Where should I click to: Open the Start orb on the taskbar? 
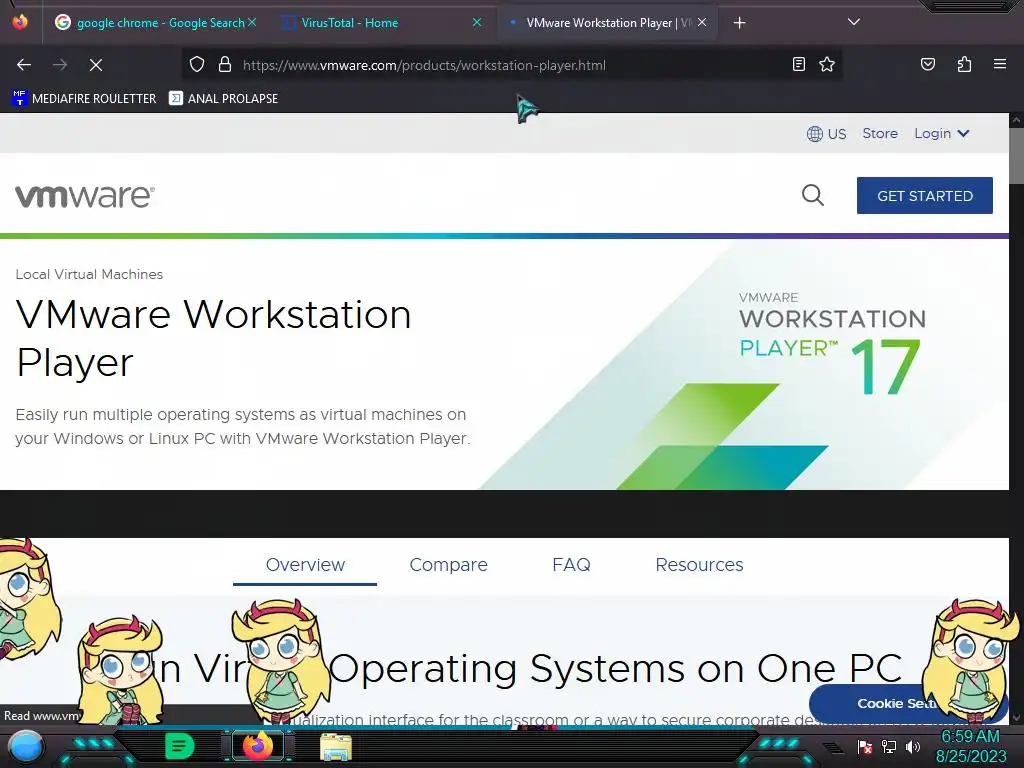click(x=25, y=746)
